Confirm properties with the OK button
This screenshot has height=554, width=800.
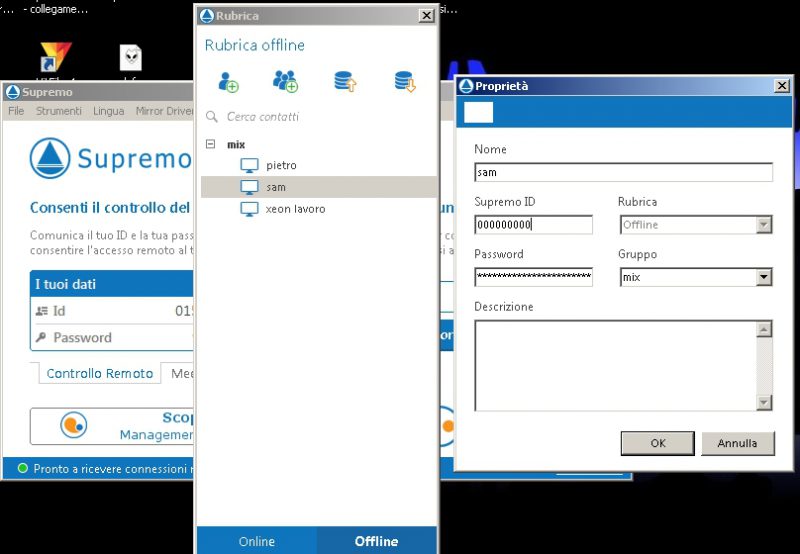click(x=658, y=443)
